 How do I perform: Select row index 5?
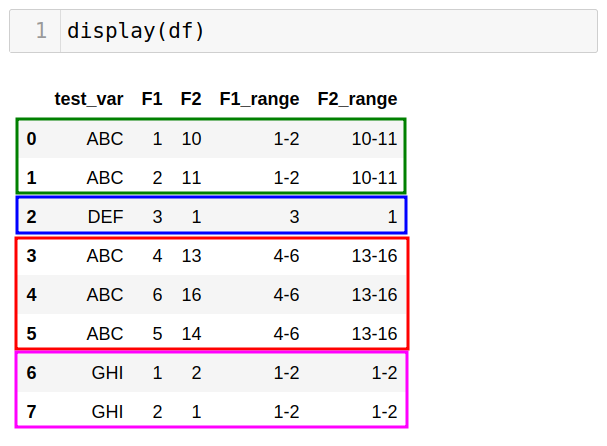tap(31, 334)
